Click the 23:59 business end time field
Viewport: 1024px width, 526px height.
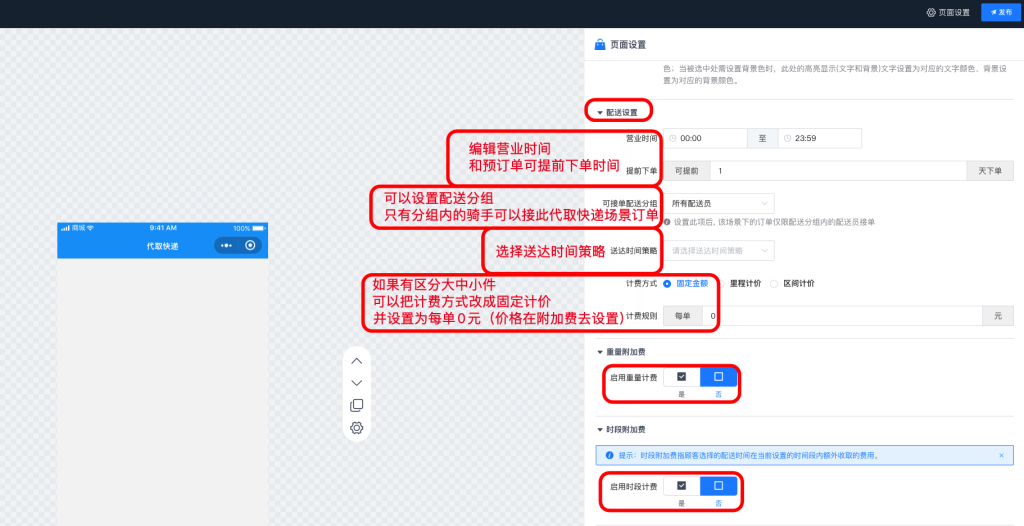click(820, 138)
